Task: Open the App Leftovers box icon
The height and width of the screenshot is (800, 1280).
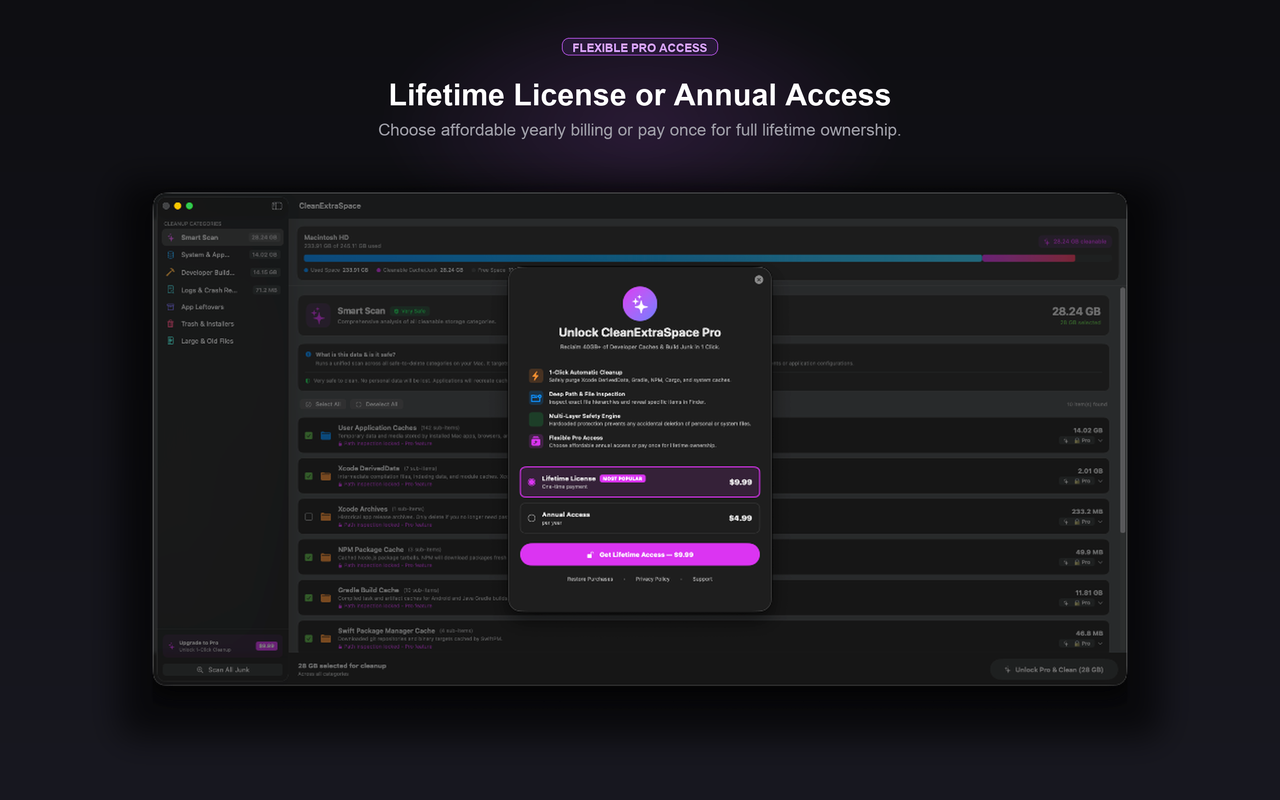Action: click(170, 307)
